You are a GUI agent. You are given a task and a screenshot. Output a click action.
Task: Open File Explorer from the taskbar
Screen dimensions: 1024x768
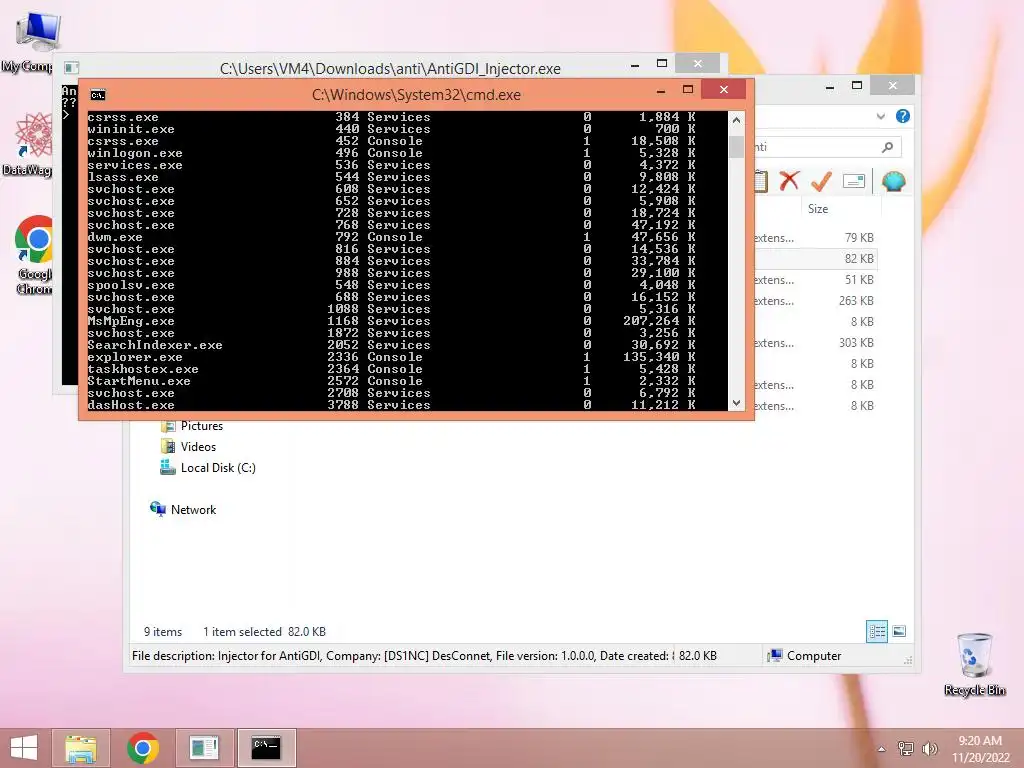pos(81,748)
